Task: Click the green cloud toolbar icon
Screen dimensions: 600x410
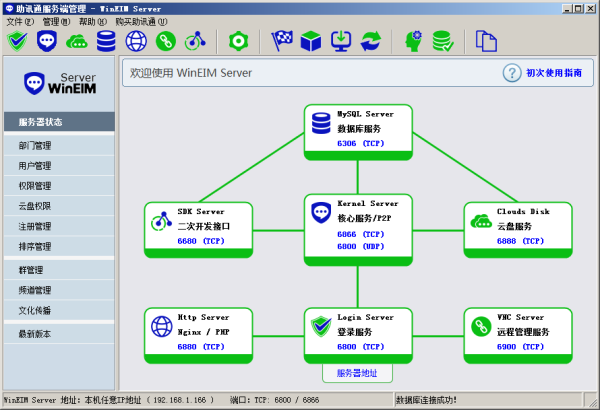Action: point(76,41)
